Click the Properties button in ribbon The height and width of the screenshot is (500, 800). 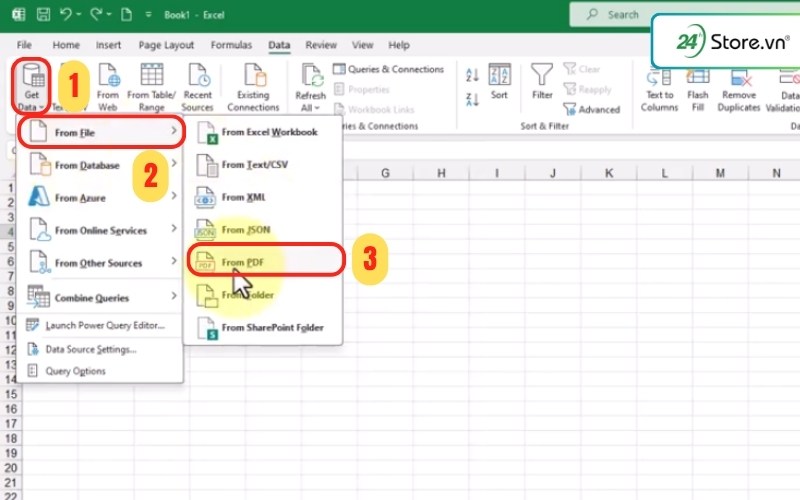point(362,89)
